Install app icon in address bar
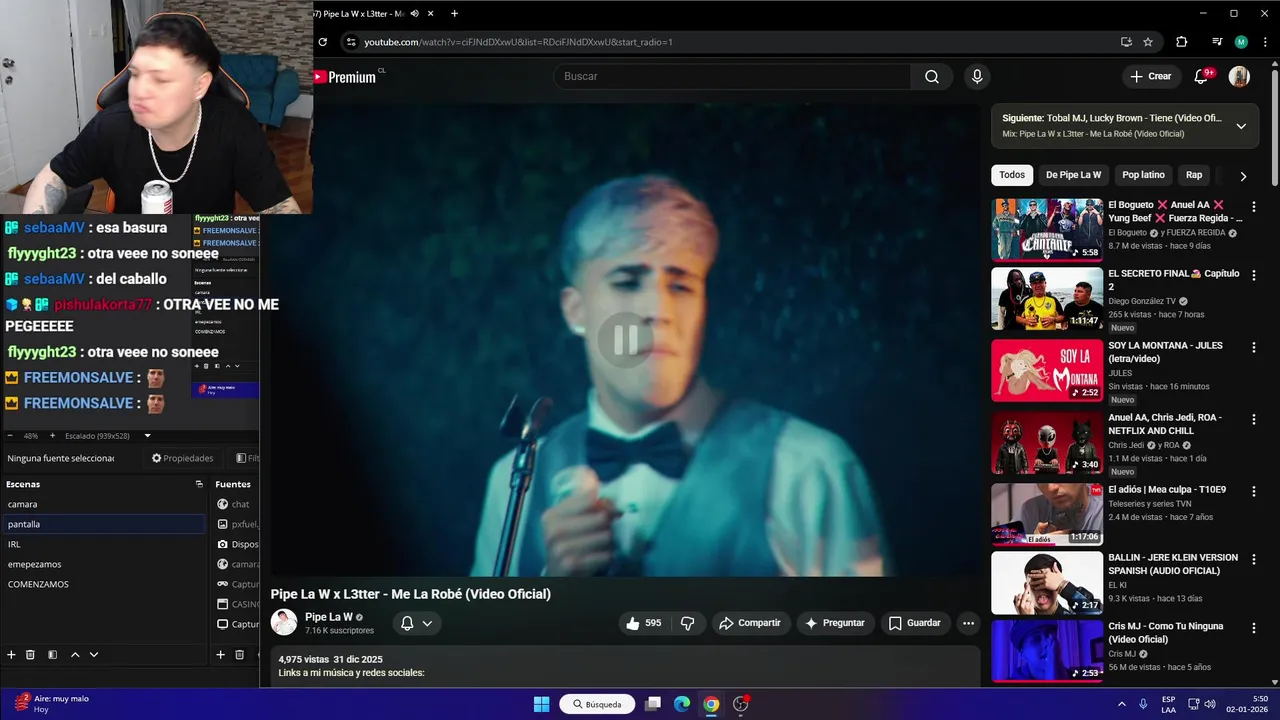Screen dimensions: 1280x720 [x=1126, y=42]
